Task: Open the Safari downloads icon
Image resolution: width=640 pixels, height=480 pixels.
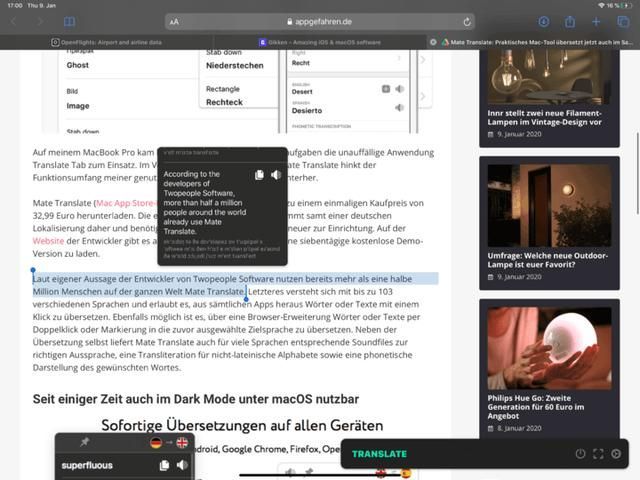Action: click(x=544, y=21)
